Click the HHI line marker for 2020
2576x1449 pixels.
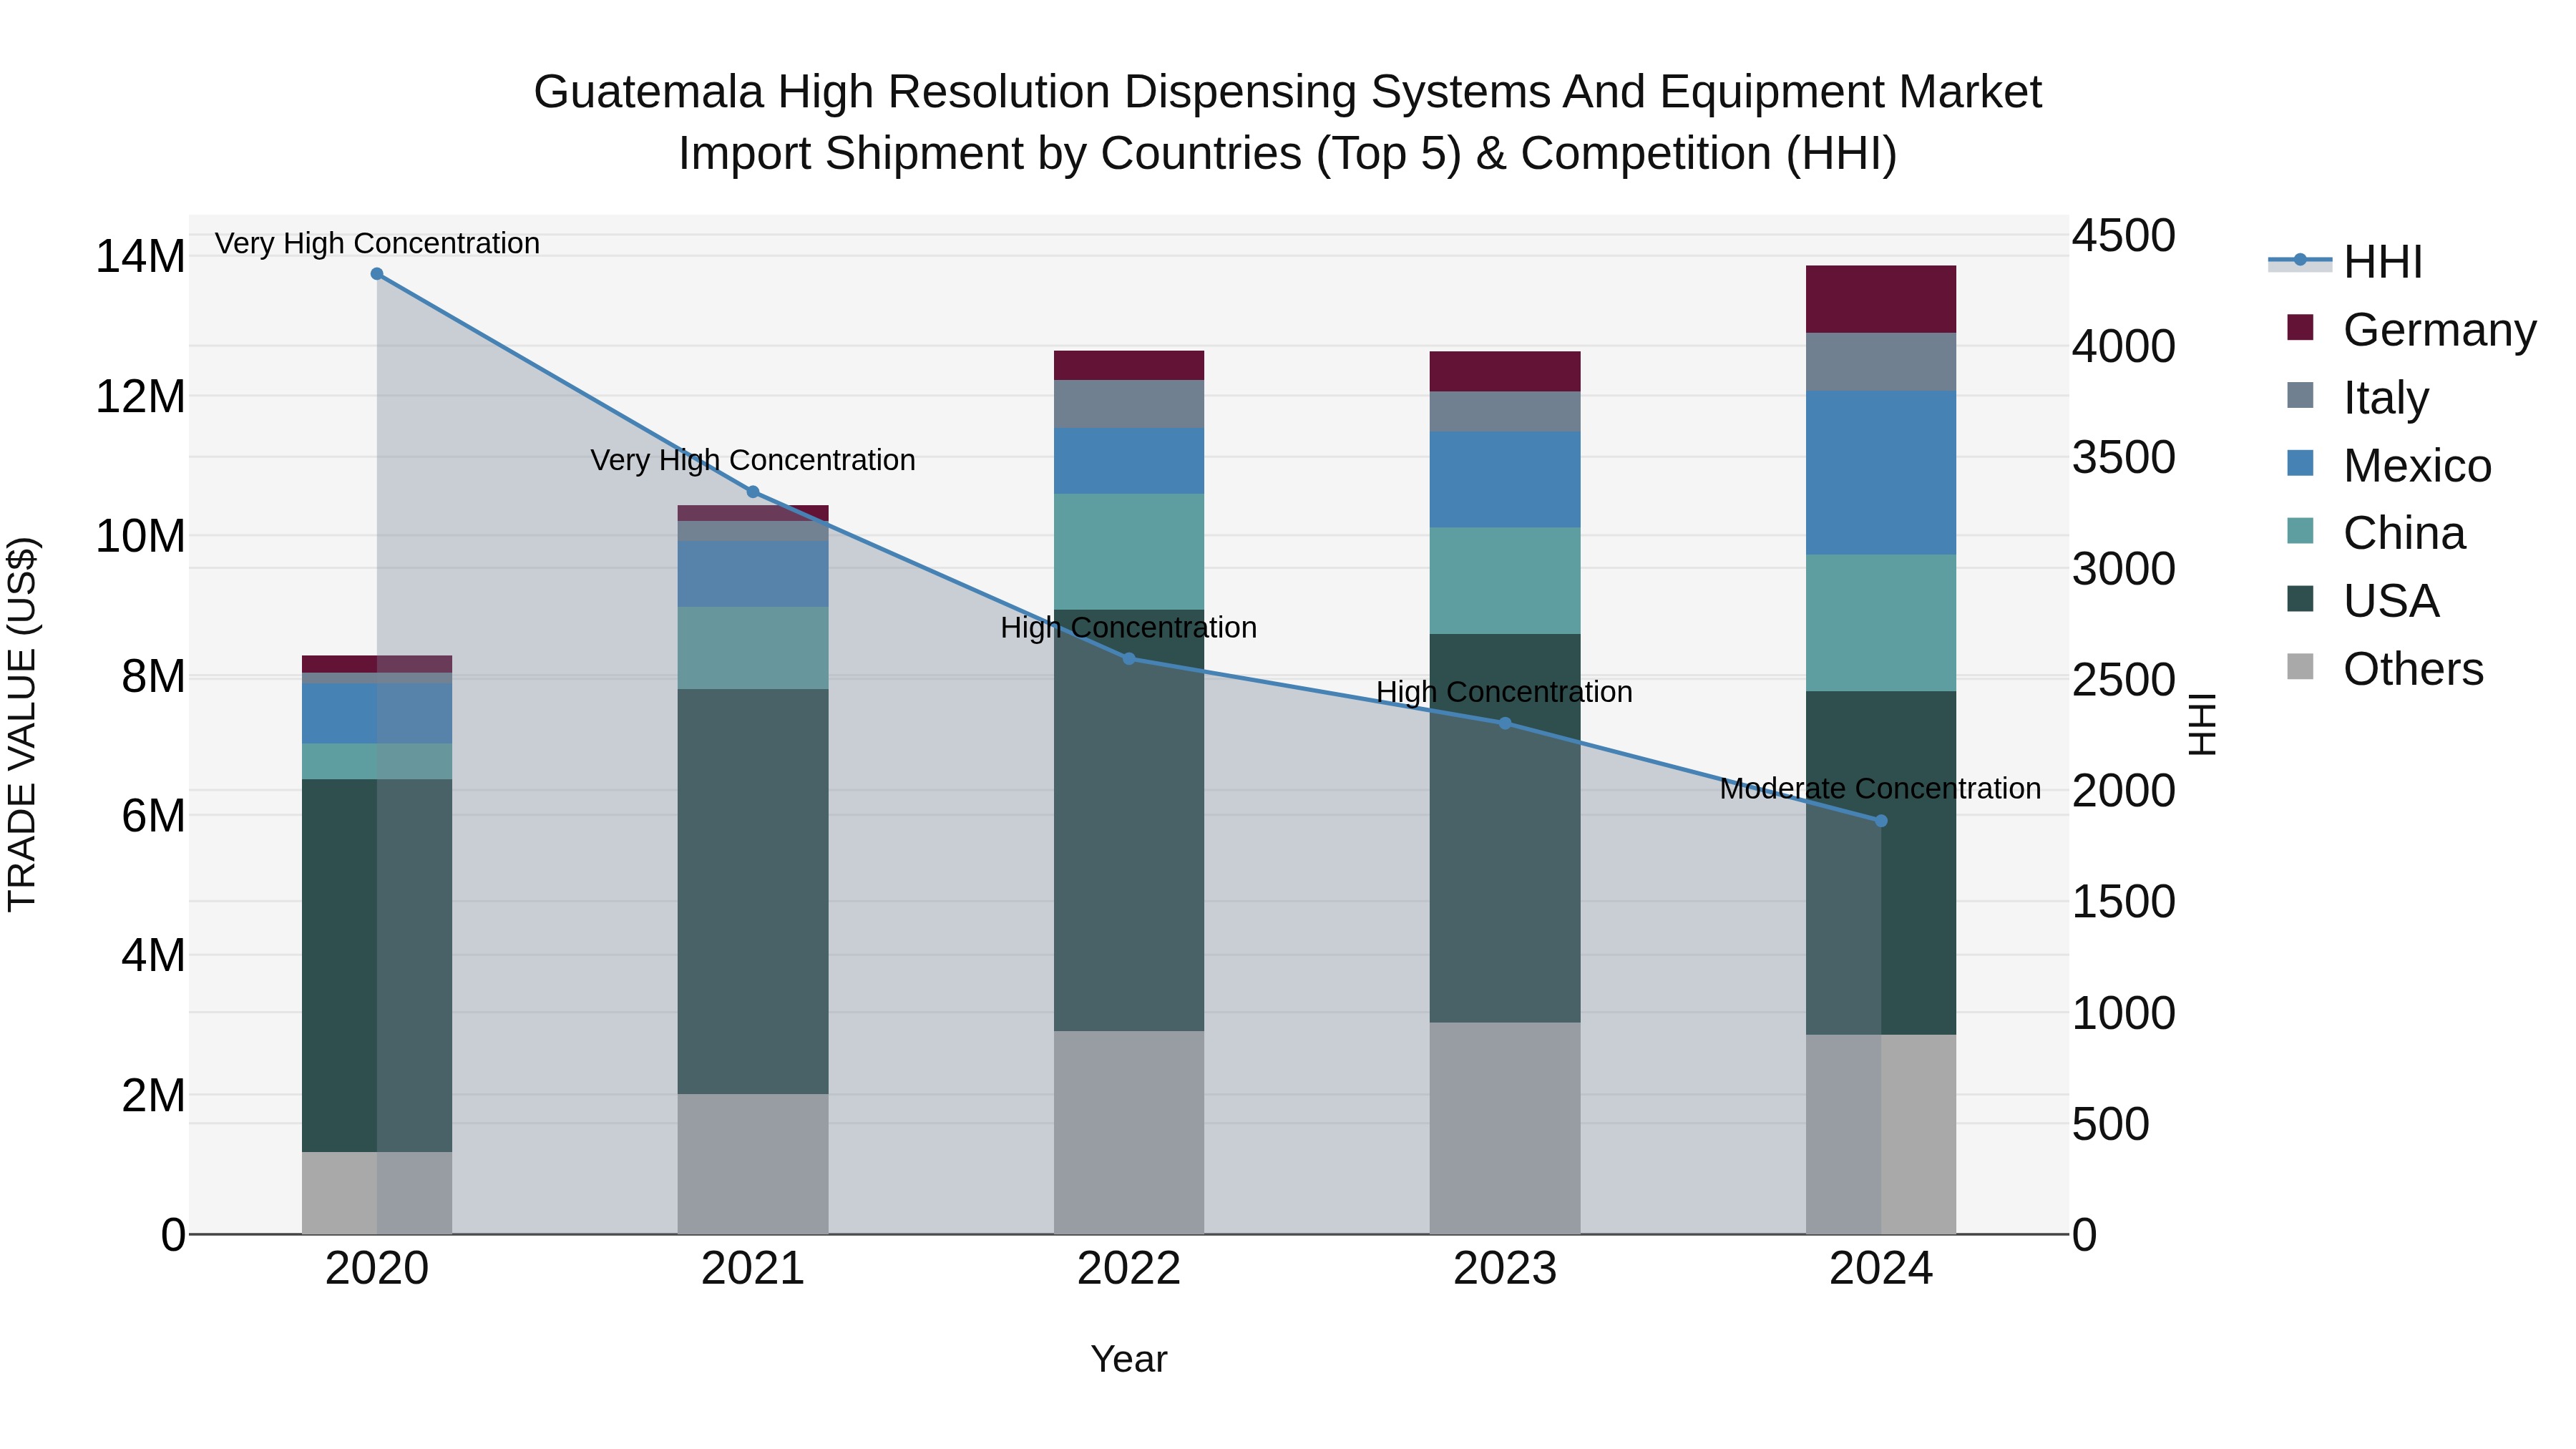pyautogui.click(x=377, y=274)
